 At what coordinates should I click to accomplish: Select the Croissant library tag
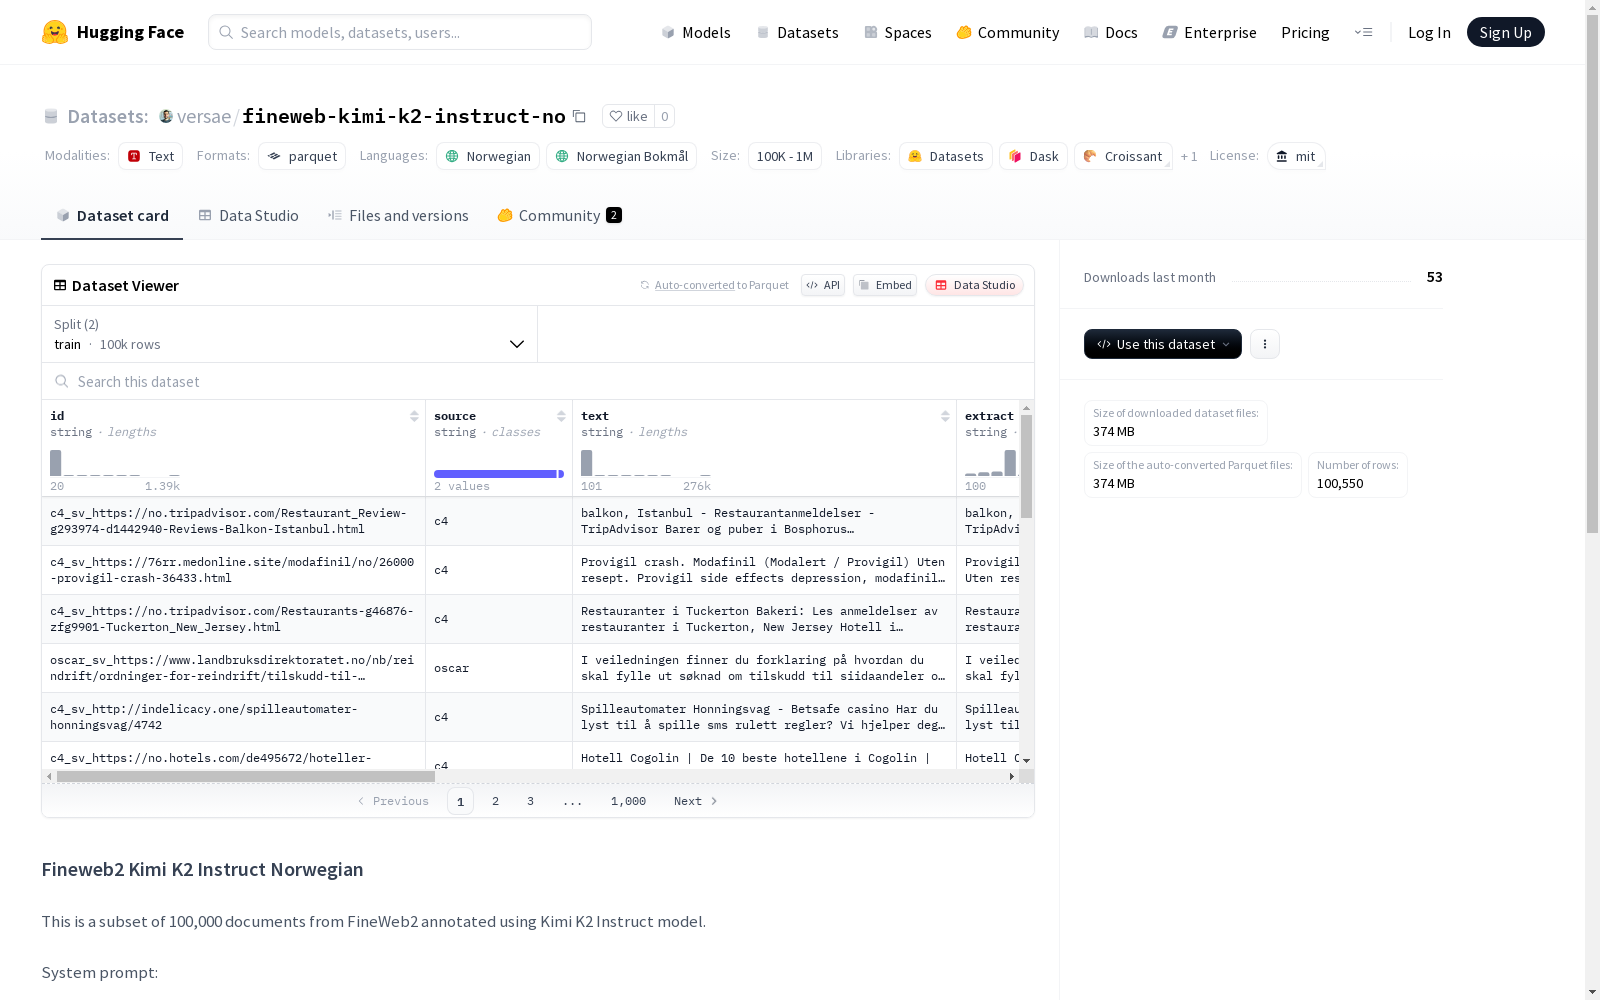point(1123,156)
